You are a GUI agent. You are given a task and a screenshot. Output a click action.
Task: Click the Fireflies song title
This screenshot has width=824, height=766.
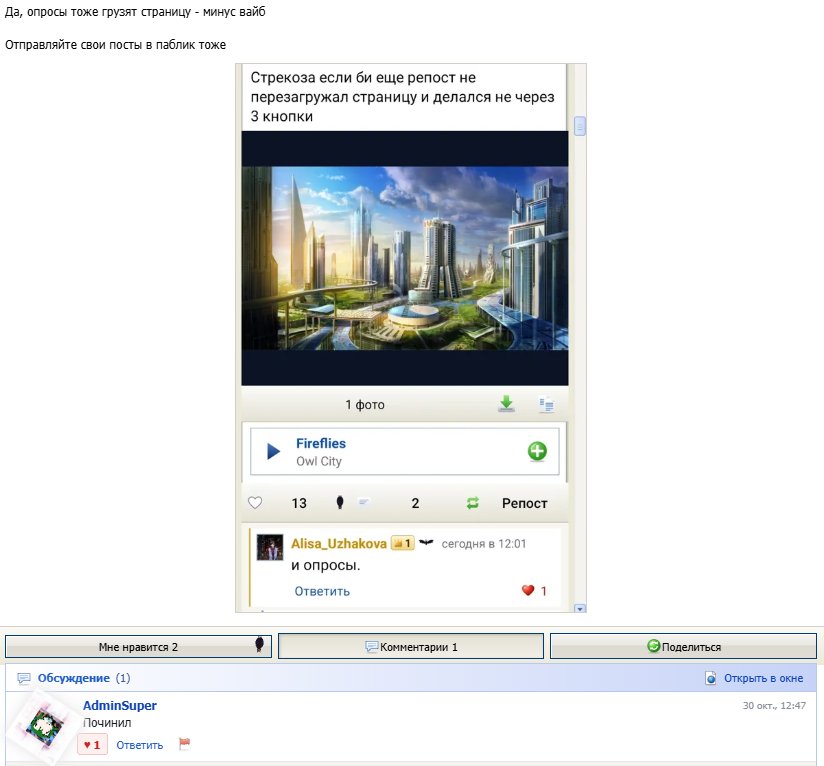point(321,443)
